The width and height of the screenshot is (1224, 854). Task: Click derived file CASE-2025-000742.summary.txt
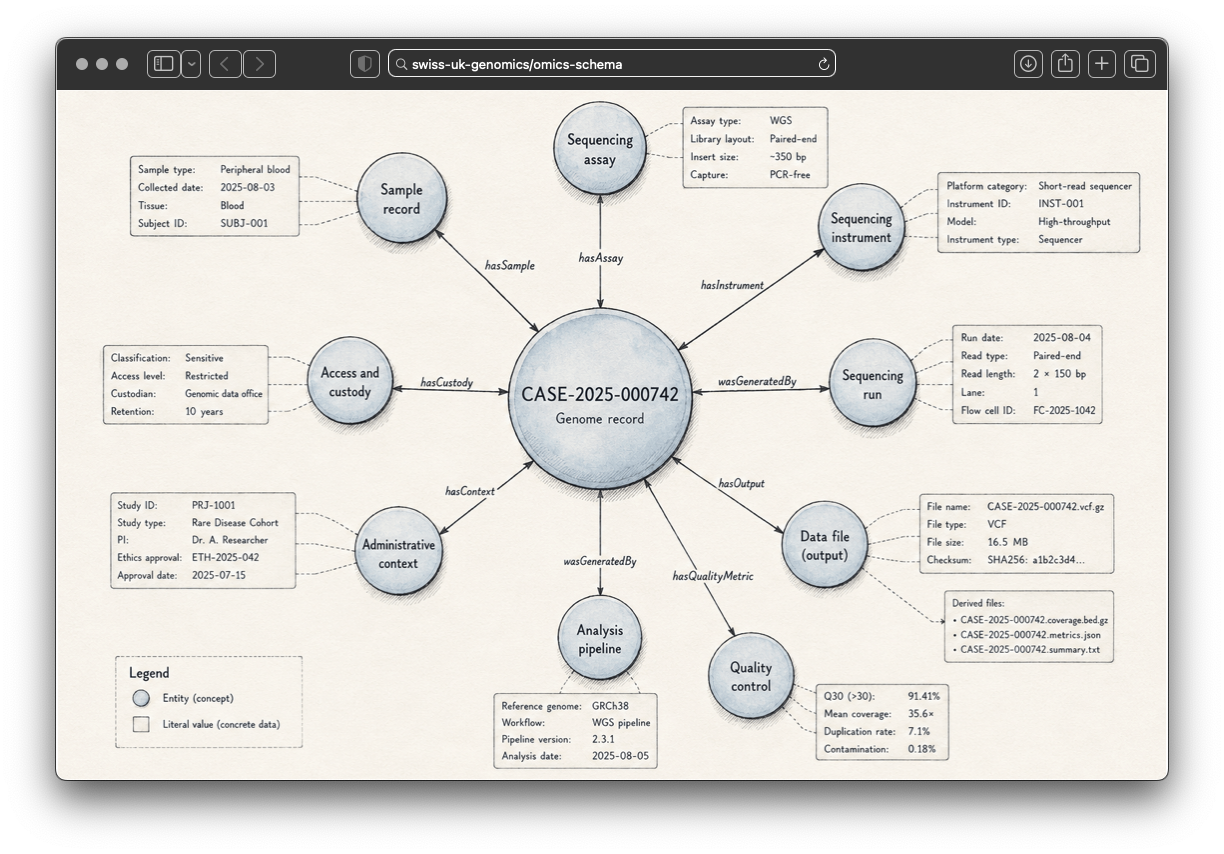click(x=1030, y=650)
